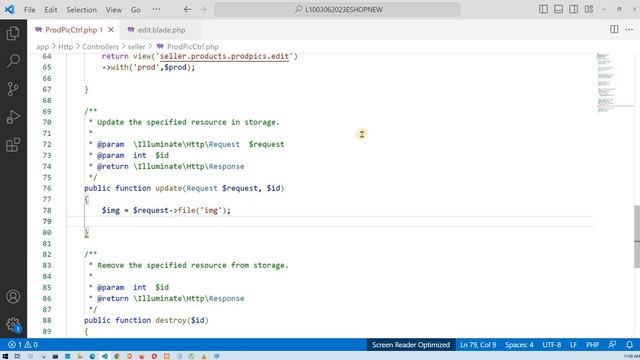
Task: Click the vertical editor scrollbar thumb
Action: 637,237
